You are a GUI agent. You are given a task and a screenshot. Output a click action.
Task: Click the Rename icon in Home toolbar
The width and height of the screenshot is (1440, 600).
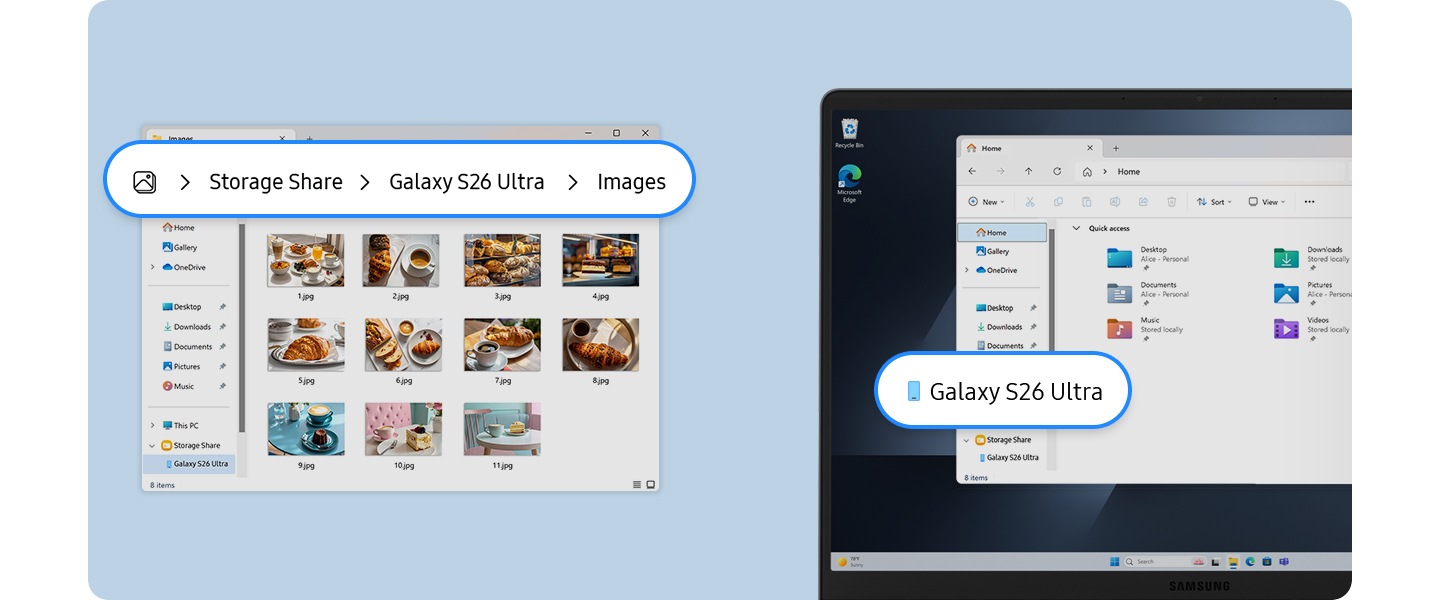(x=1114, y=202)
